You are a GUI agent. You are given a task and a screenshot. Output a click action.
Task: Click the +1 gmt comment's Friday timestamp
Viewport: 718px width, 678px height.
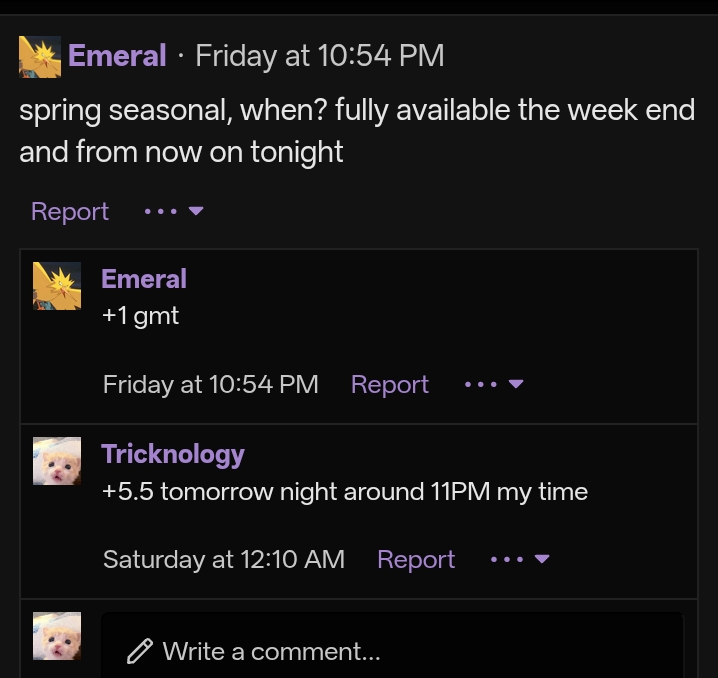point(210,385)
